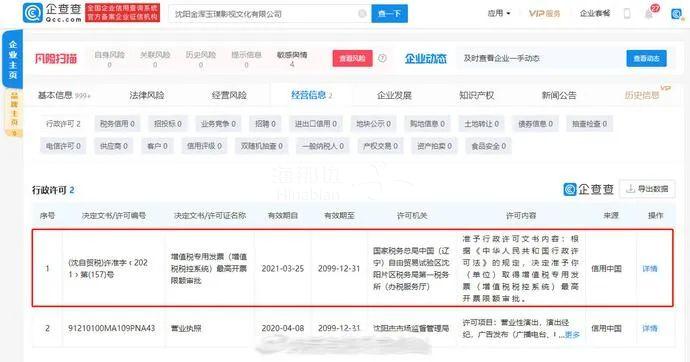Clear the search box with the X icon

(x=362, y=14)
